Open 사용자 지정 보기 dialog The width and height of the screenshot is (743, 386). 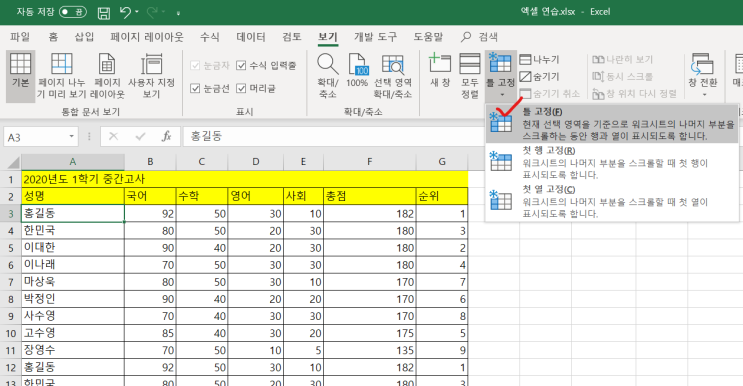[x=152, y=76]
